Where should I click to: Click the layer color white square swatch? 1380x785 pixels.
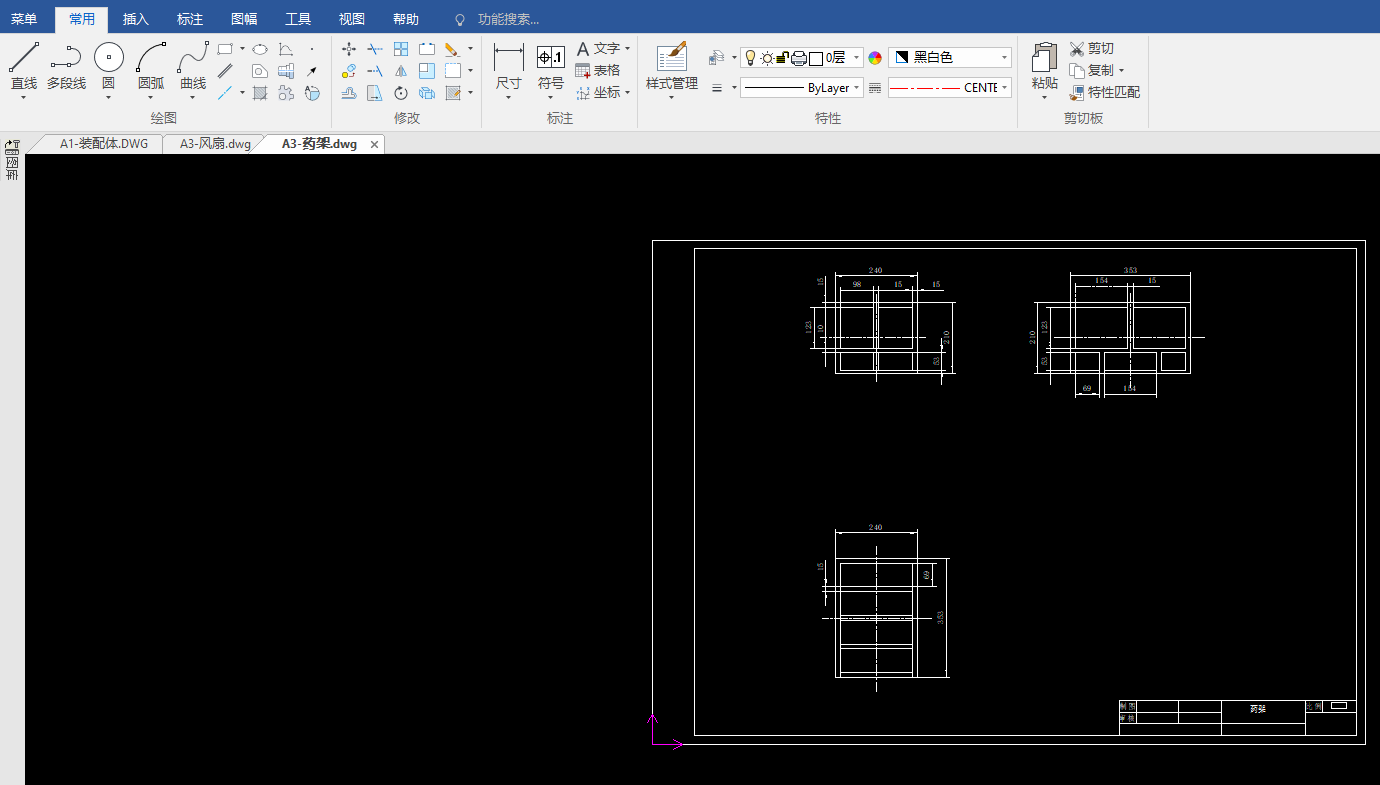(815, 58)
